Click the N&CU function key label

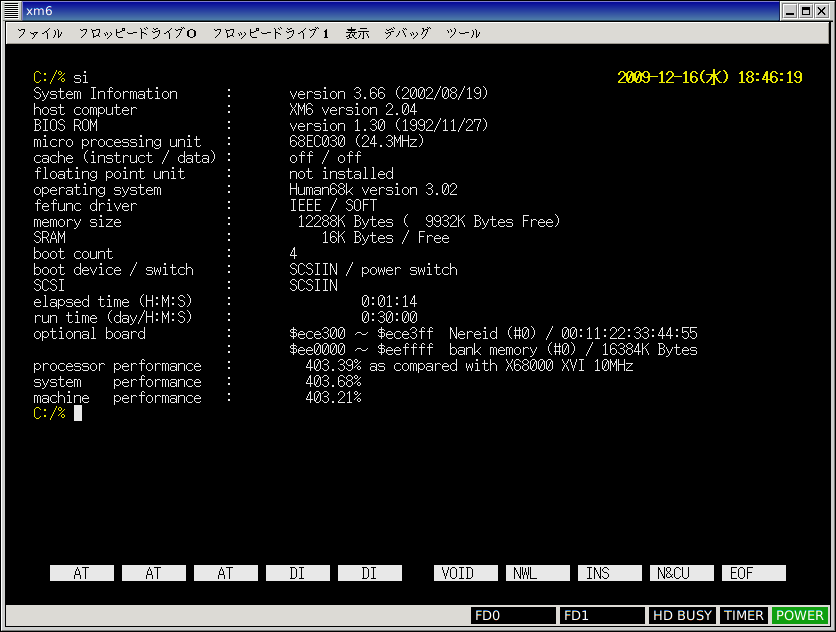tap(681, 573)
